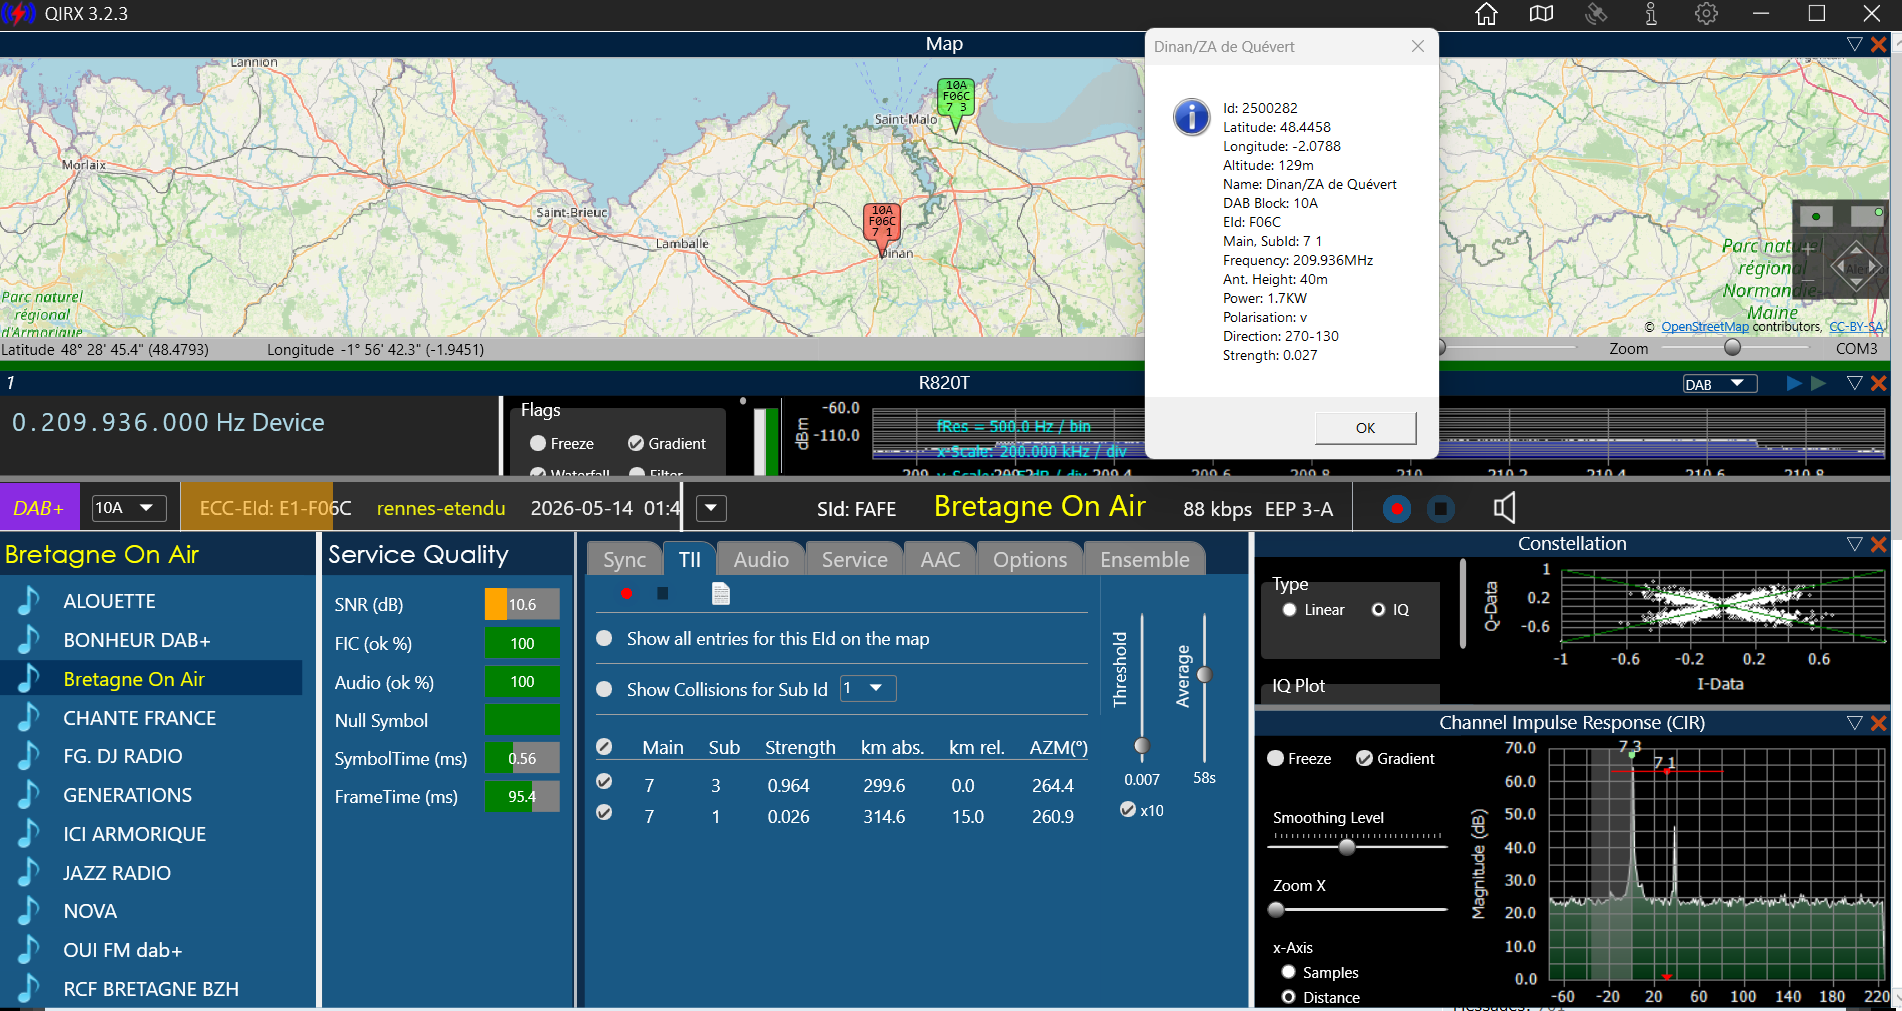Switch to the Ensemble tab
The width and height of the screenshot is (1902, 1011).
(x=1145, y=559)
